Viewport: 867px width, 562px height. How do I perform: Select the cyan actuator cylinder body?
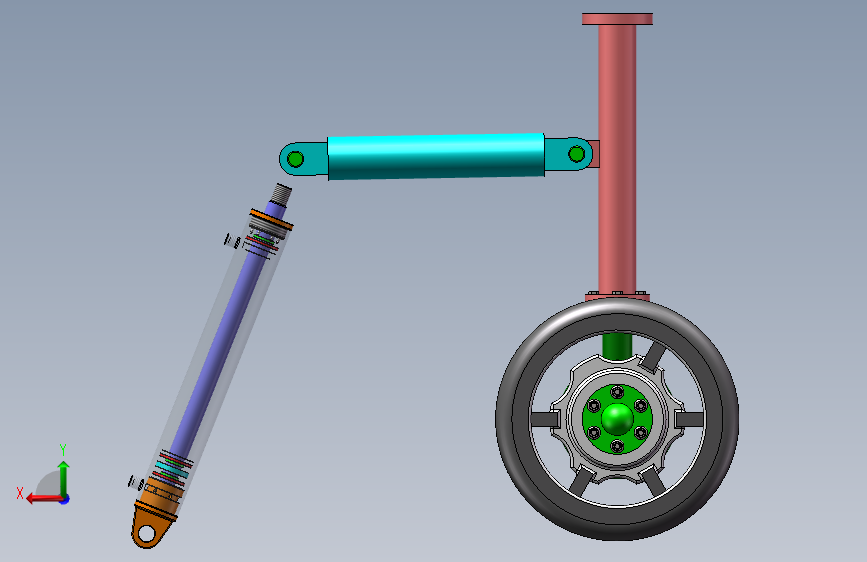[436, 157]
